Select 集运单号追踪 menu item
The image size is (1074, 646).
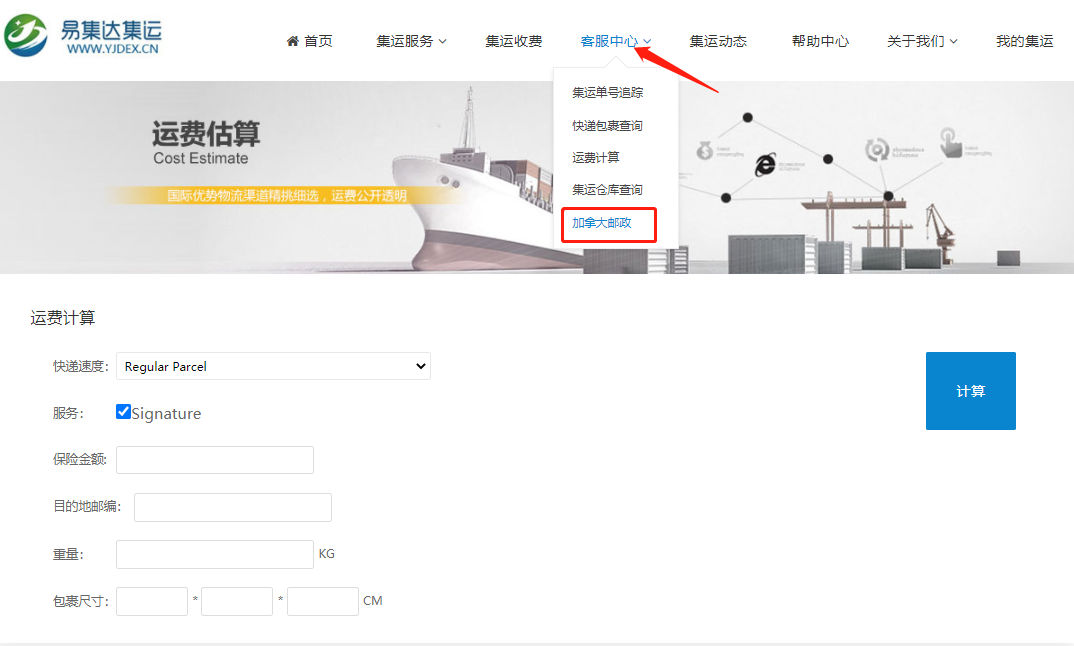click(607, 93)
